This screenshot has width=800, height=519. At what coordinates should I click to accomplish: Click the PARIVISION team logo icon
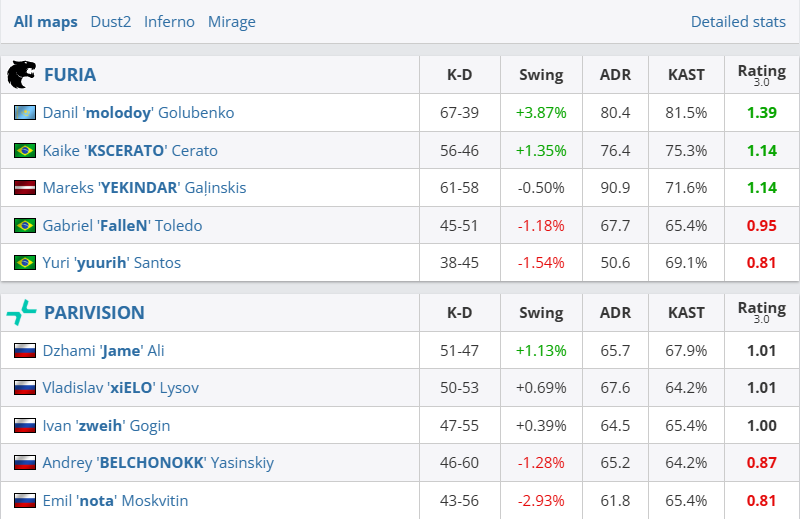[21, 313]
